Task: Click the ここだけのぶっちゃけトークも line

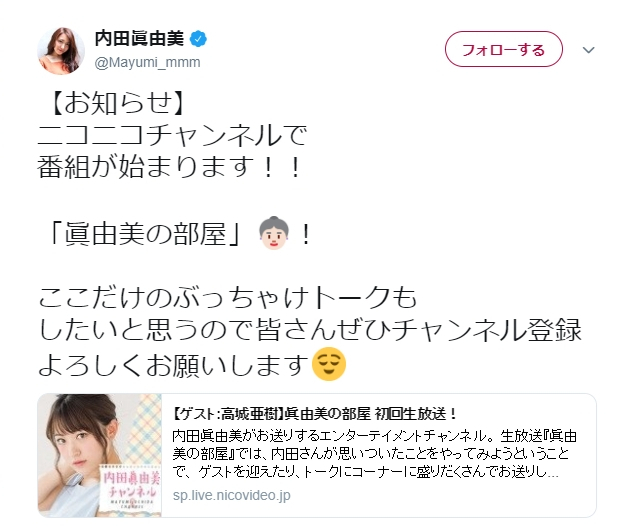Action: (x=227, y=298)
